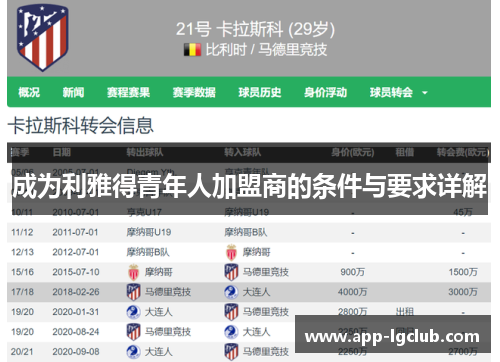
Task: Click Dalian crest in 2020-09-08 row
Action: (x=133, y=352)
